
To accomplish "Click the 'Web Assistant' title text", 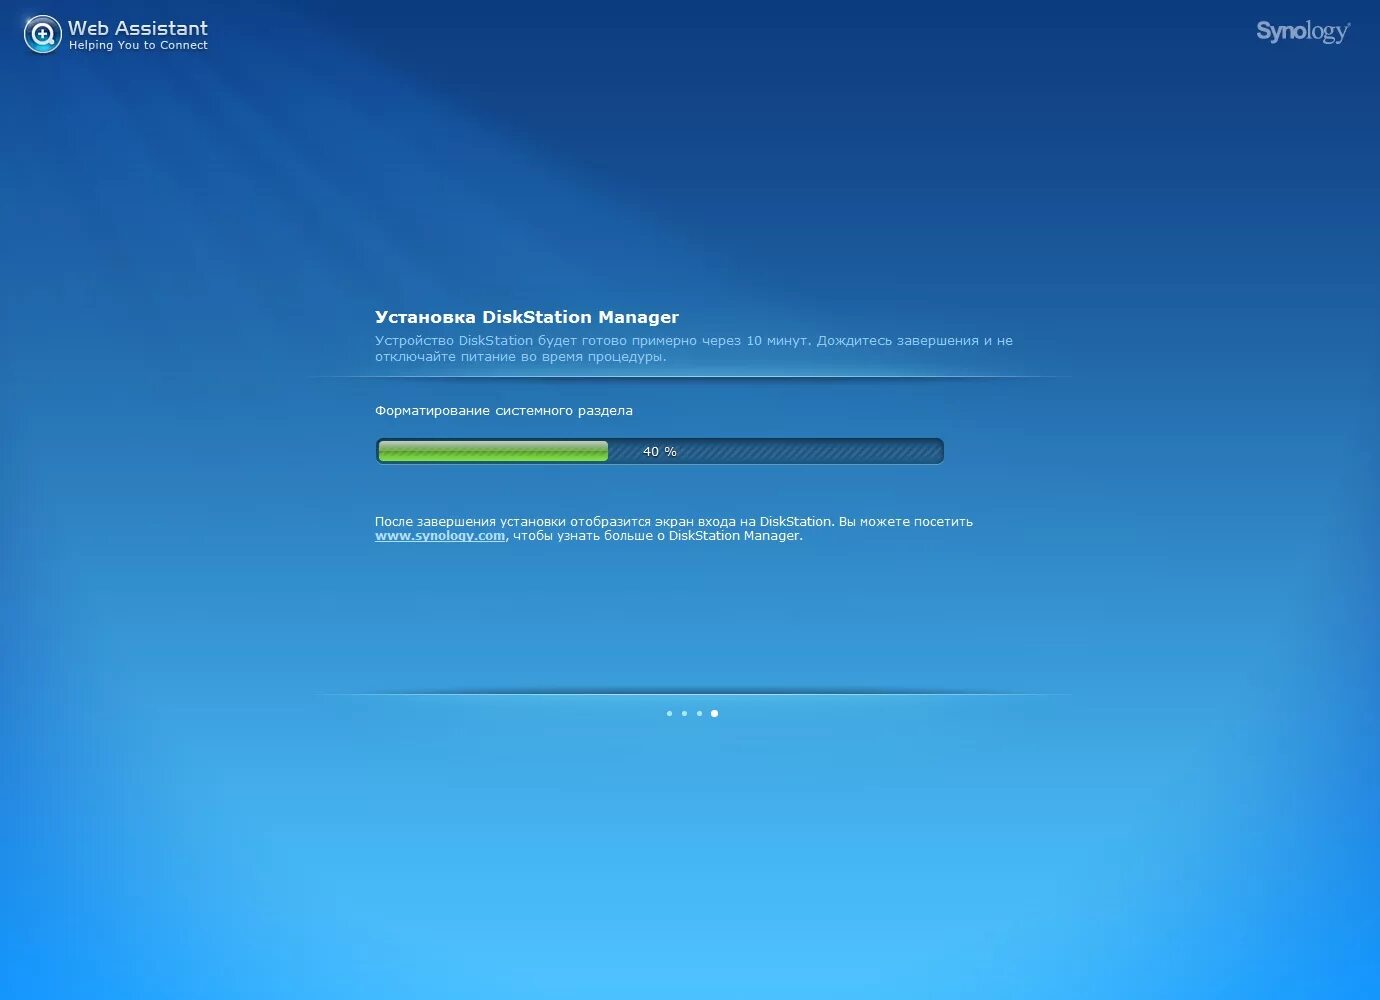I will 138,28.
